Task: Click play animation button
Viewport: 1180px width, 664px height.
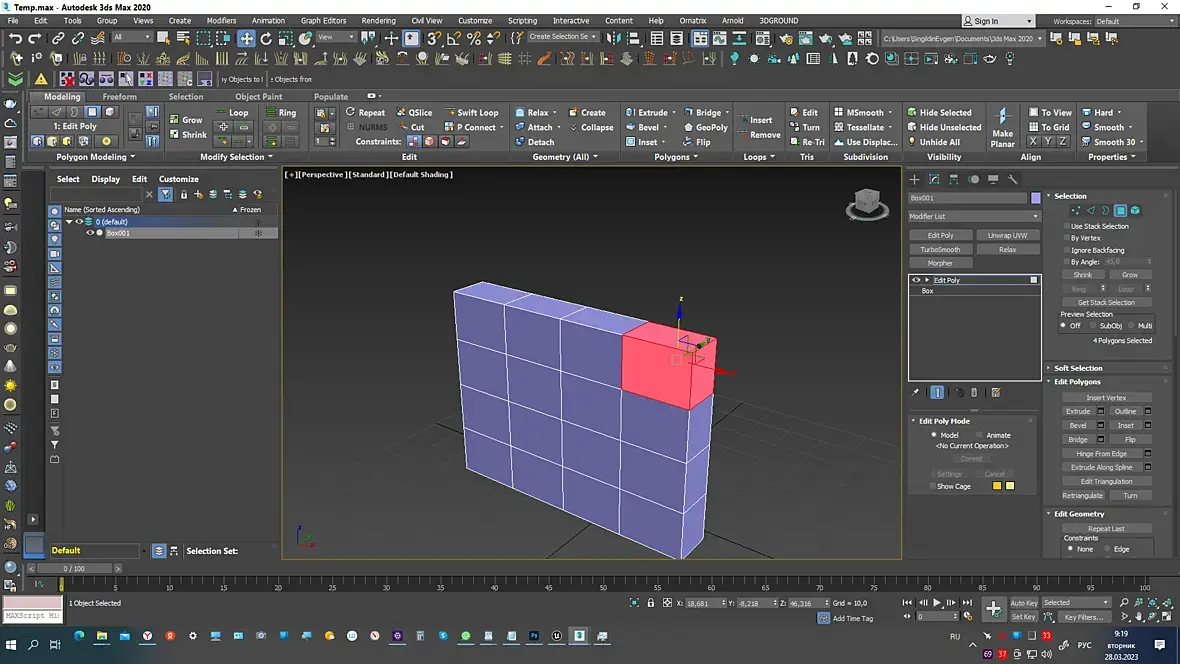Action: point(937,602)
